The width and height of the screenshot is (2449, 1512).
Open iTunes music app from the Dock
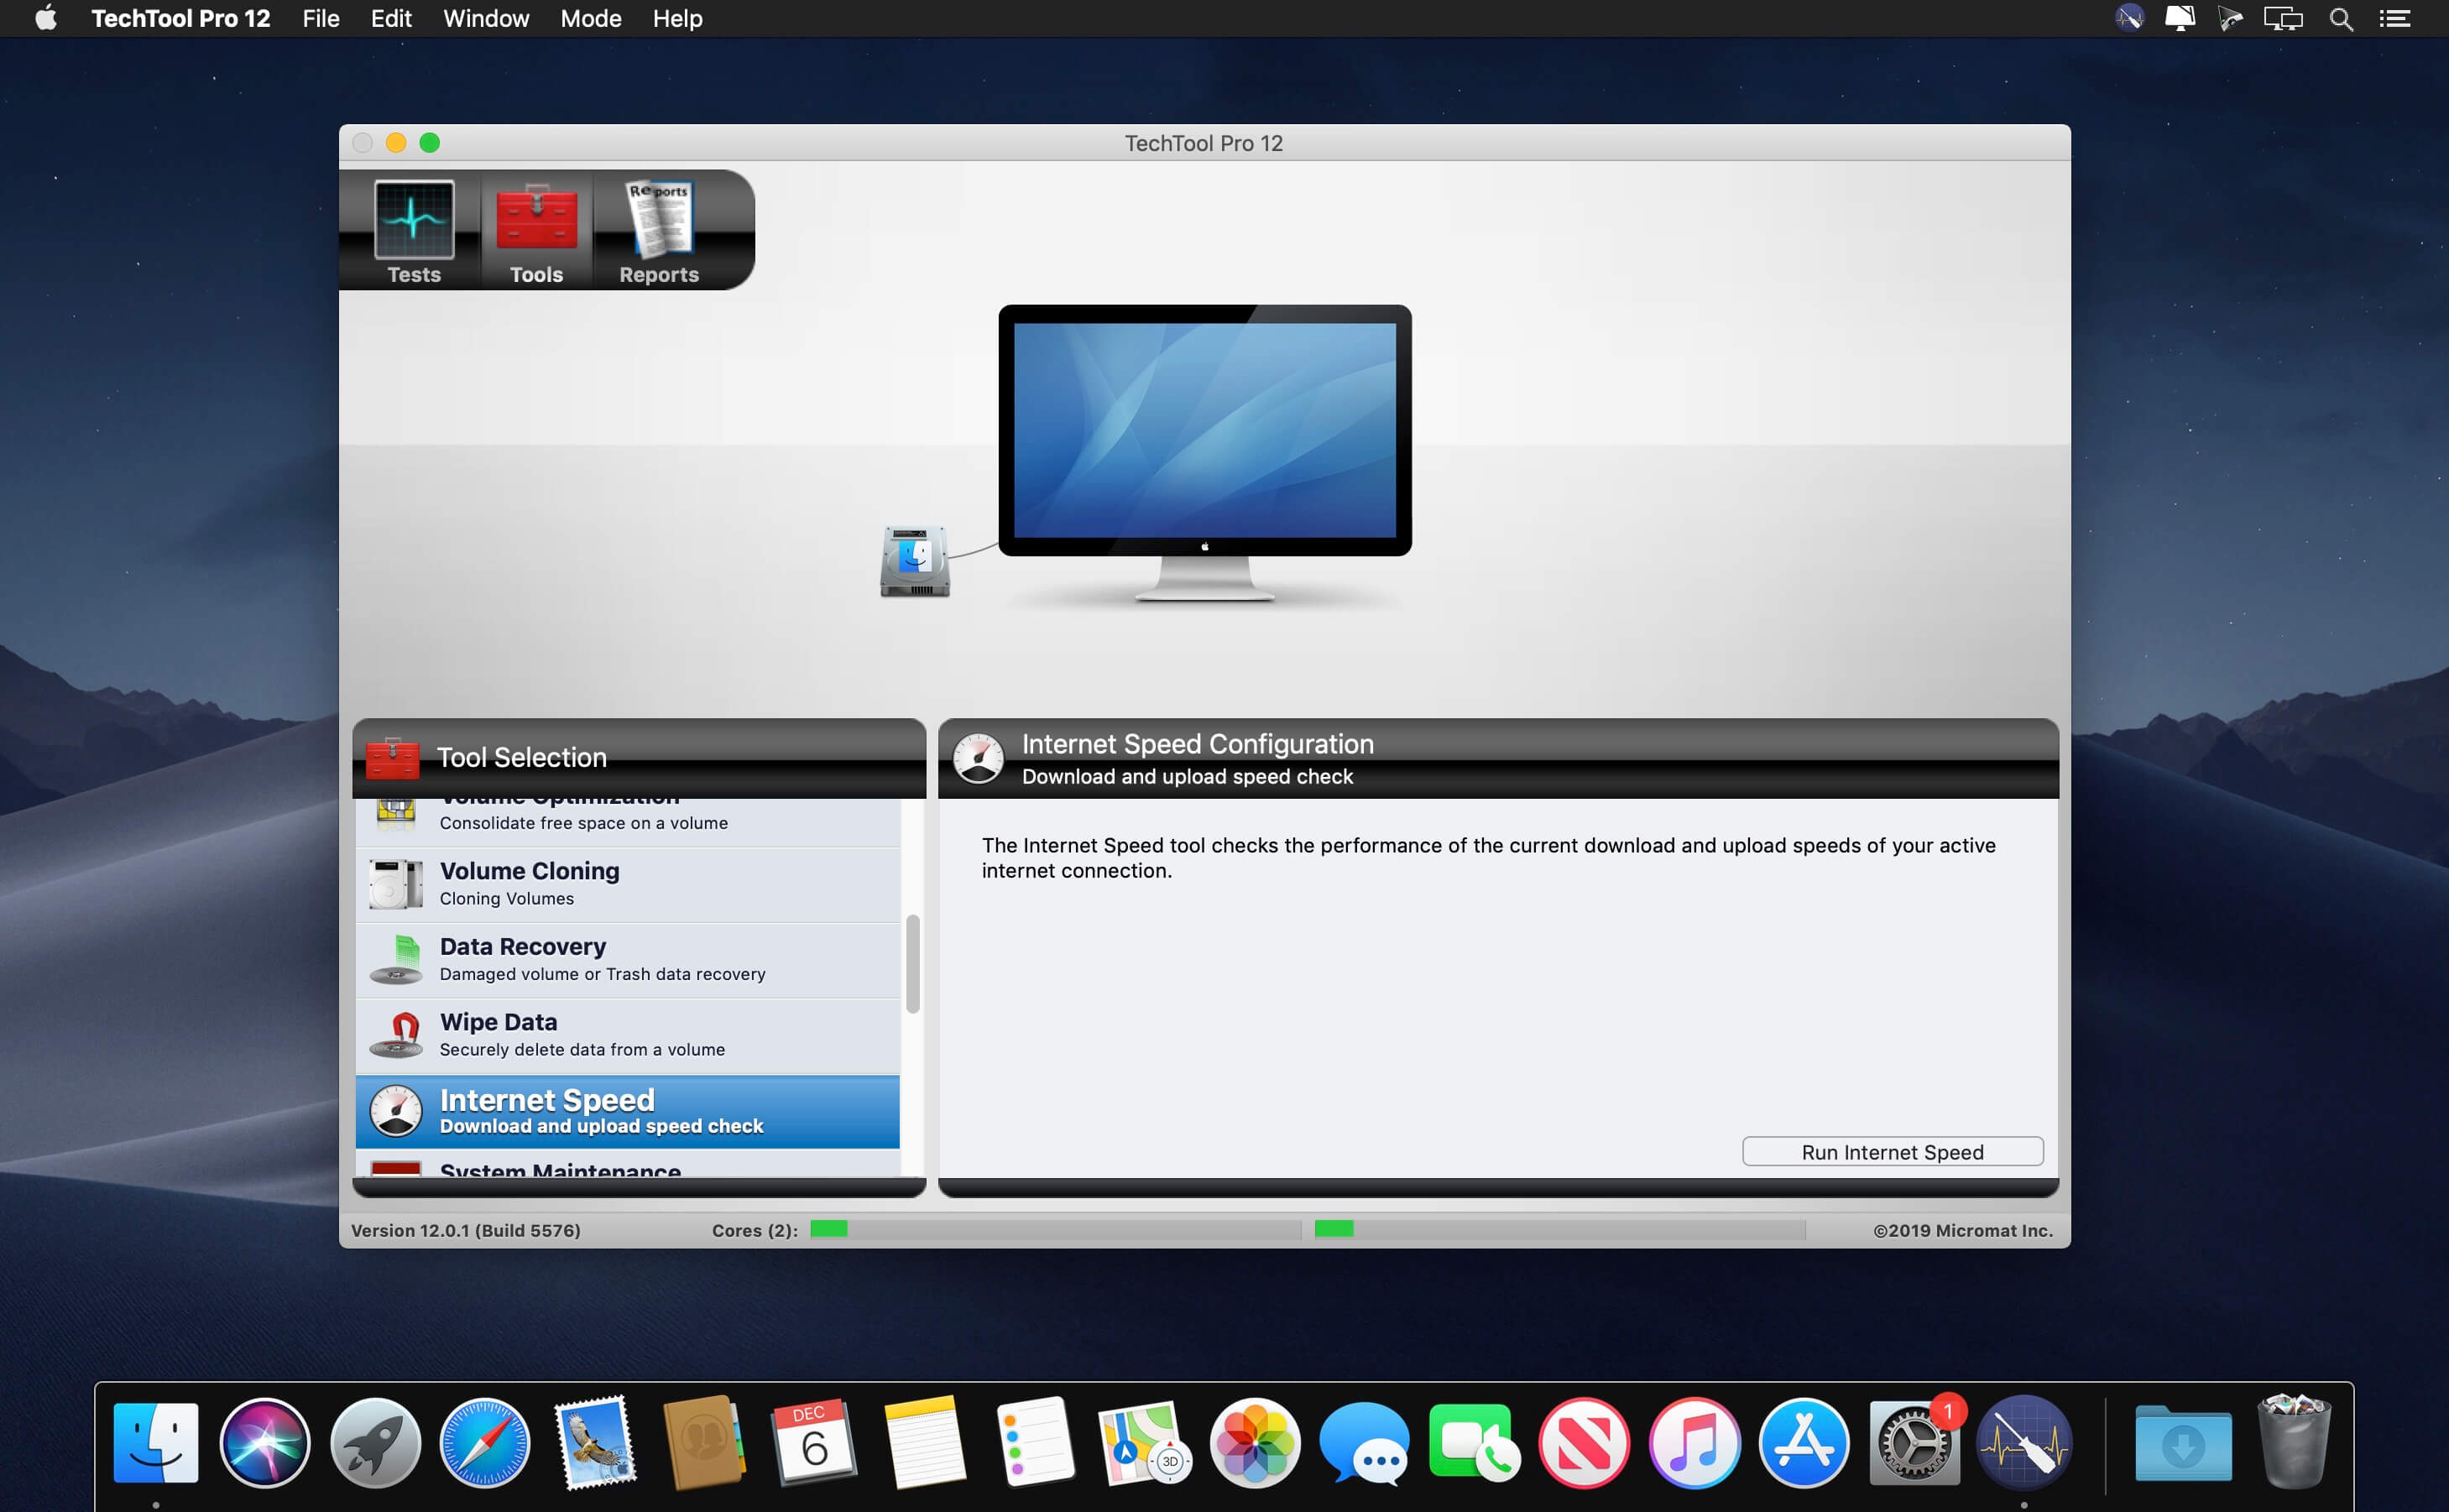[x=1694, y=1442]
